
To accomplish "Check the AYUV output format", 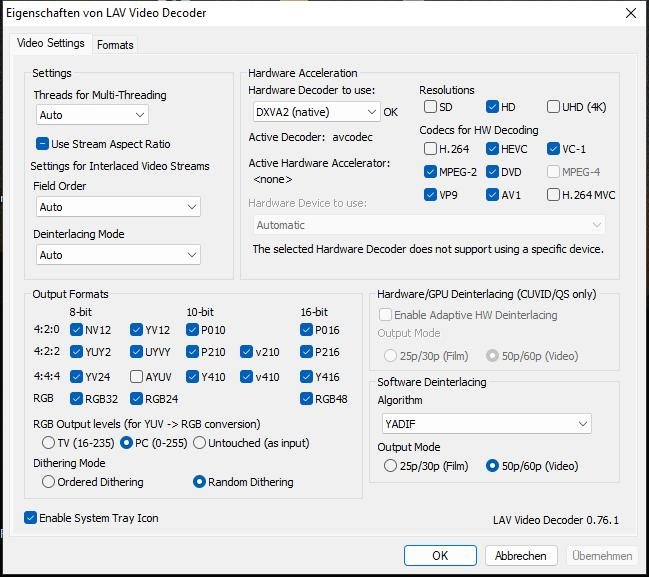I will (x=136, y=377).
